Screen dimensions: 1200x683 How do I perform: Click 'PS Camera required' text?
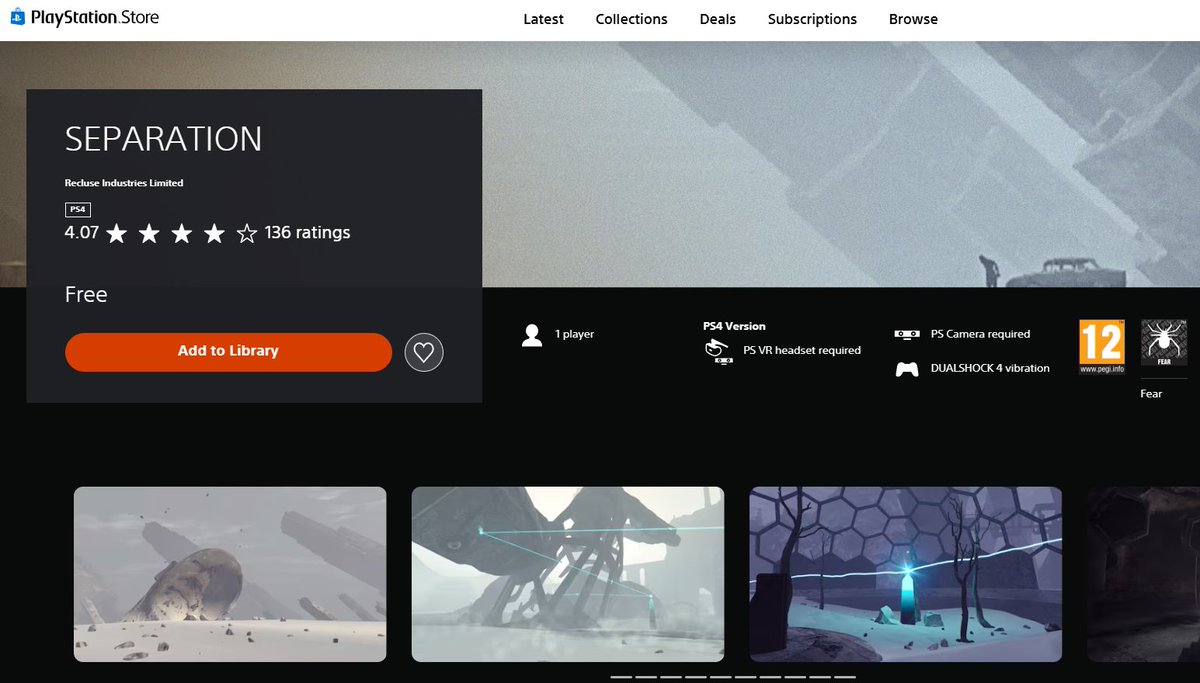click(x=980, y=334)
